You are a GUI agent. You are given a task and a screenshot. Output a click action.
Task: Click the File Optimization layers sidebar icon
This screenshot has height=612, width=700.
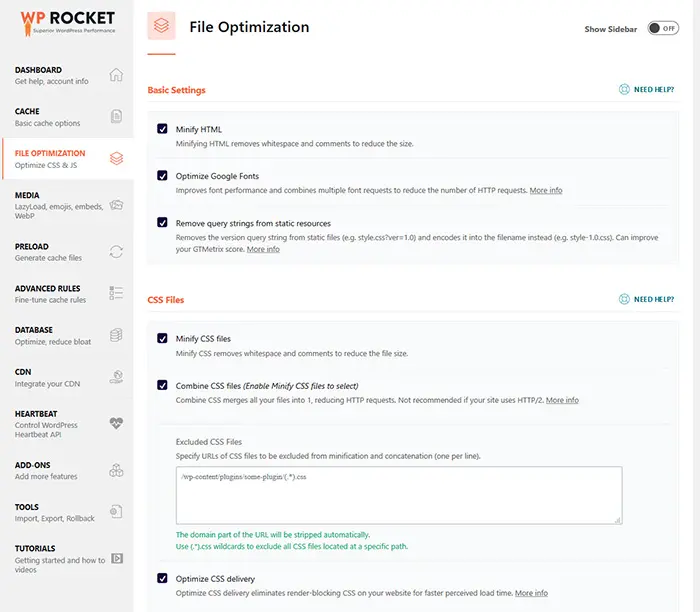[x=117, y=158]
